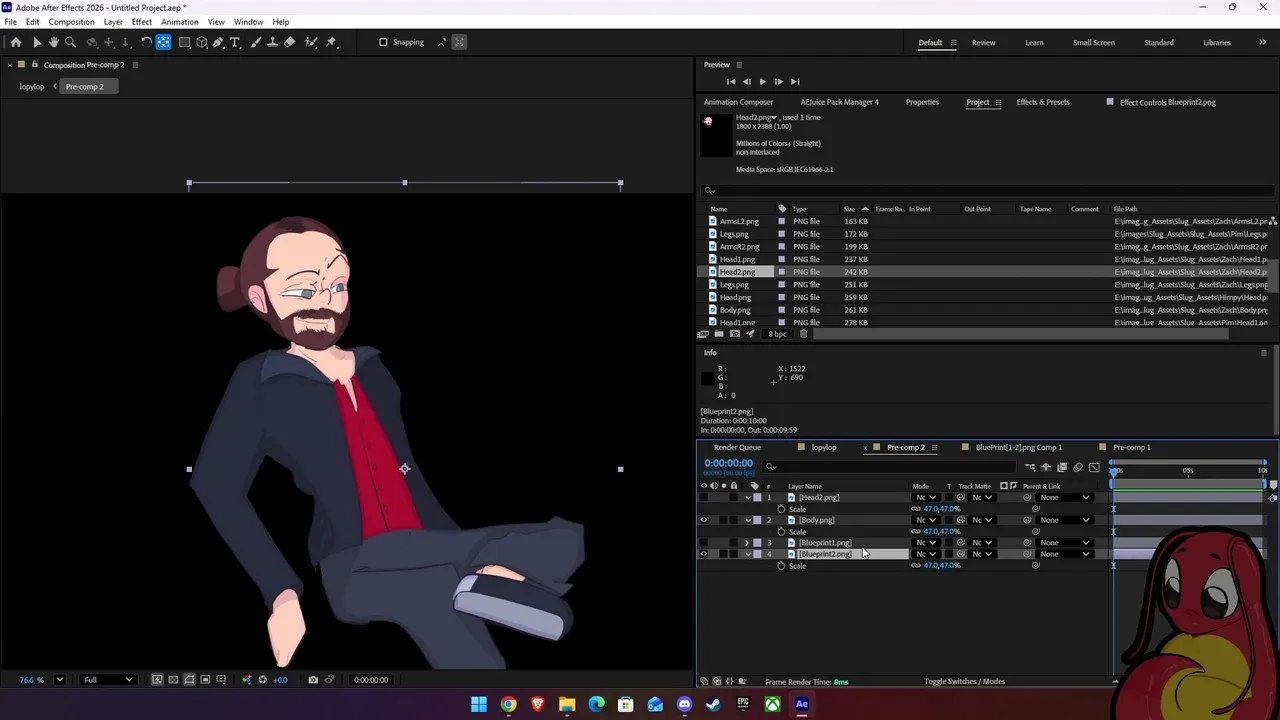Image resolution: width=1280 pixels, height=720 pixels.
Task: Select the 3D cube tool in toolbar
Action: click(202, 42)
